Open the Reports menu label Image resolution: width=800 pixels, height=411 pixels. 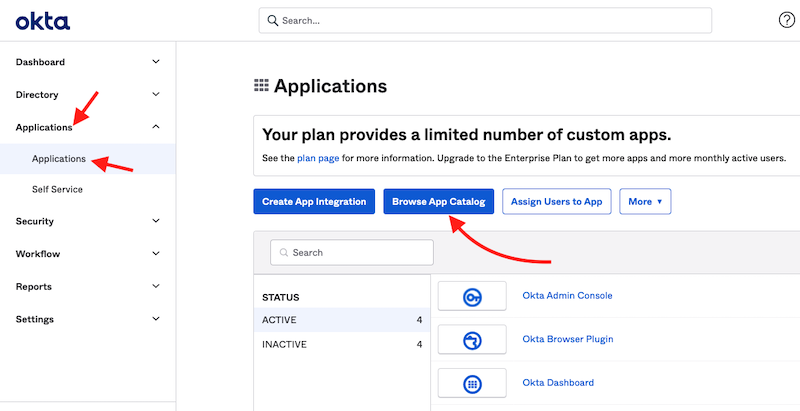click(x=34, y=287)
